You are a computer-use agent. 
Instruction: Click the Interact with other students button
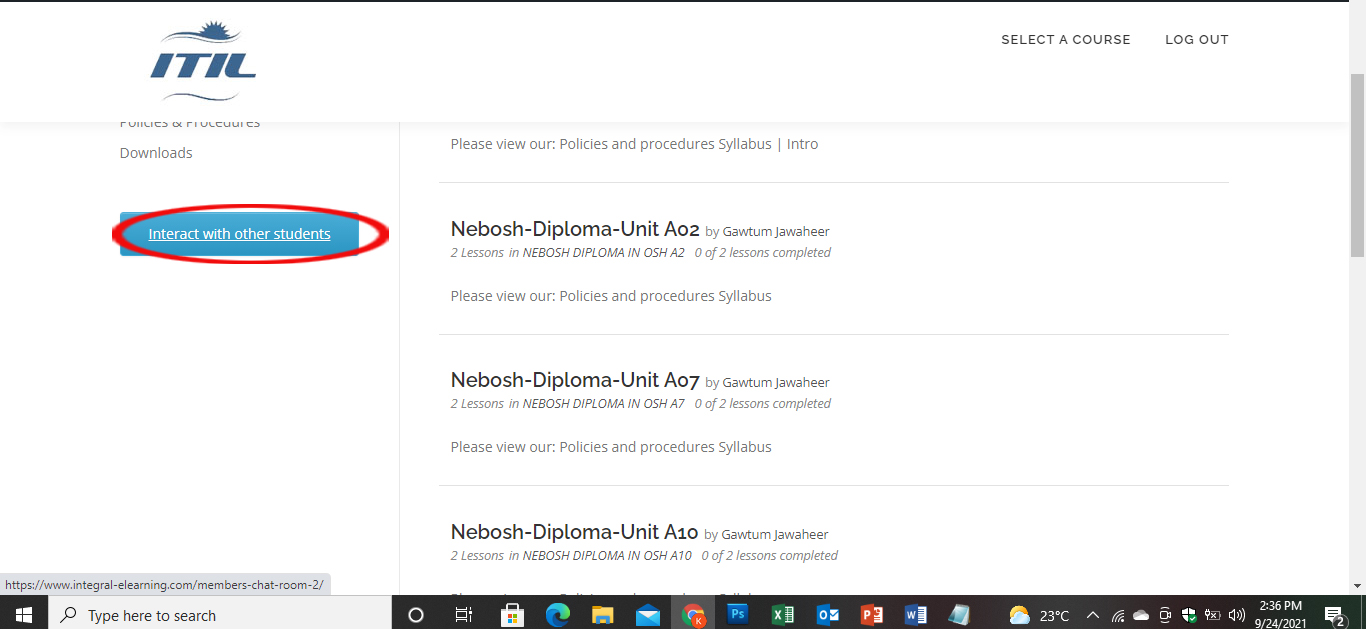pyautogui.click(x=239, y=234)
